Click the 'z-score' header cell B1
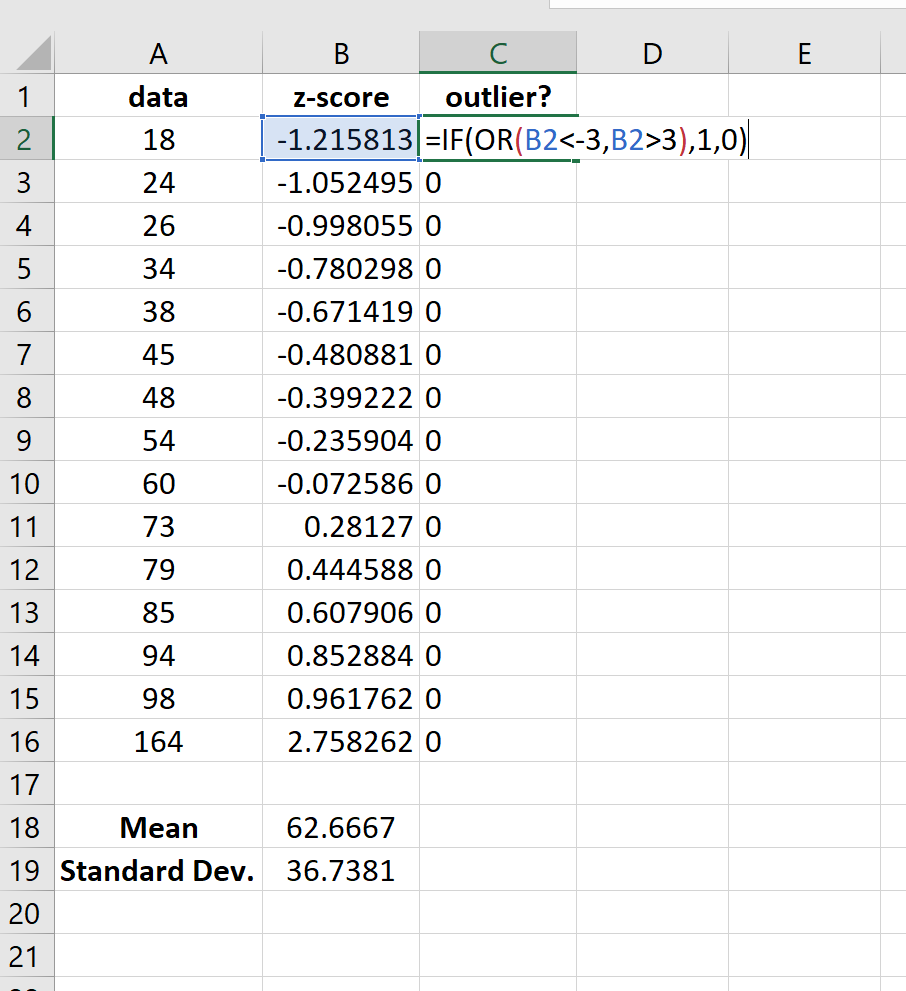Screen dimensions: 906x991 point(340,97)
